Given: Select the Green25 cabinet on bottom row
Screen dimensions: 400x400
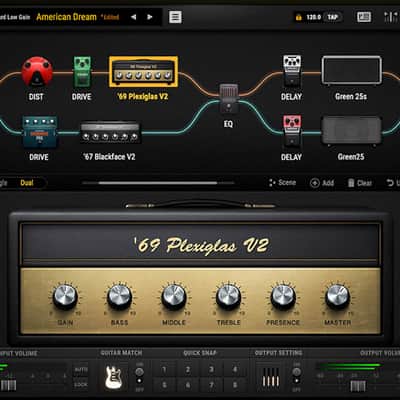Looking at the screenshot, I should click(x=351, y=131).
